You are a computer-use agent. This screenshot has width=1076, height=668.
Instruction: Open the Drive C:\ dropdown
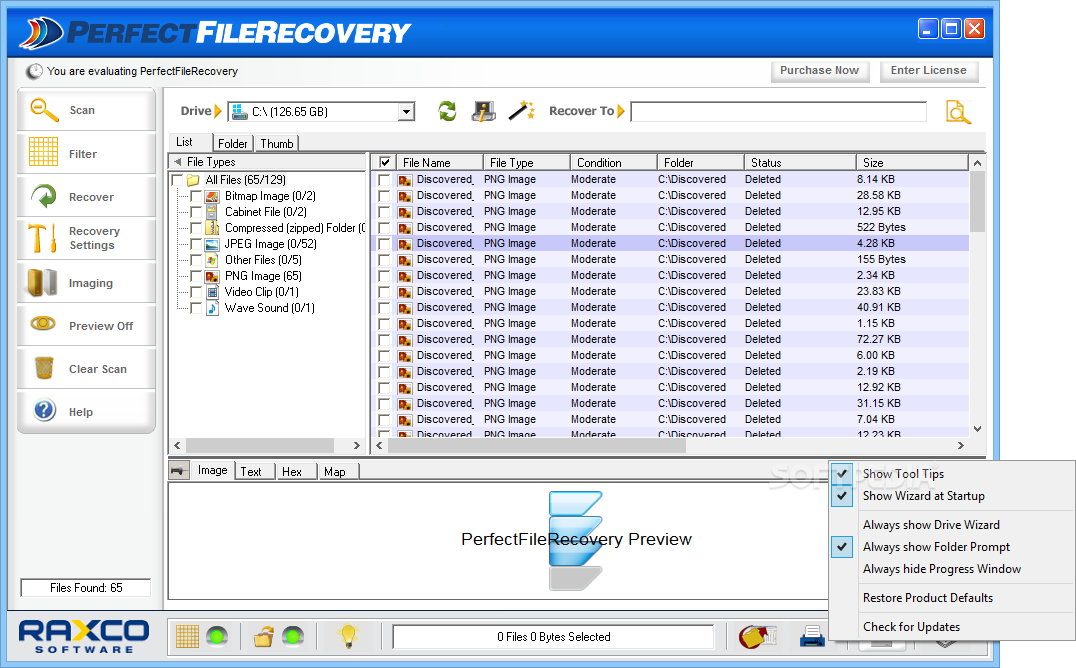(x=407, y=112)
